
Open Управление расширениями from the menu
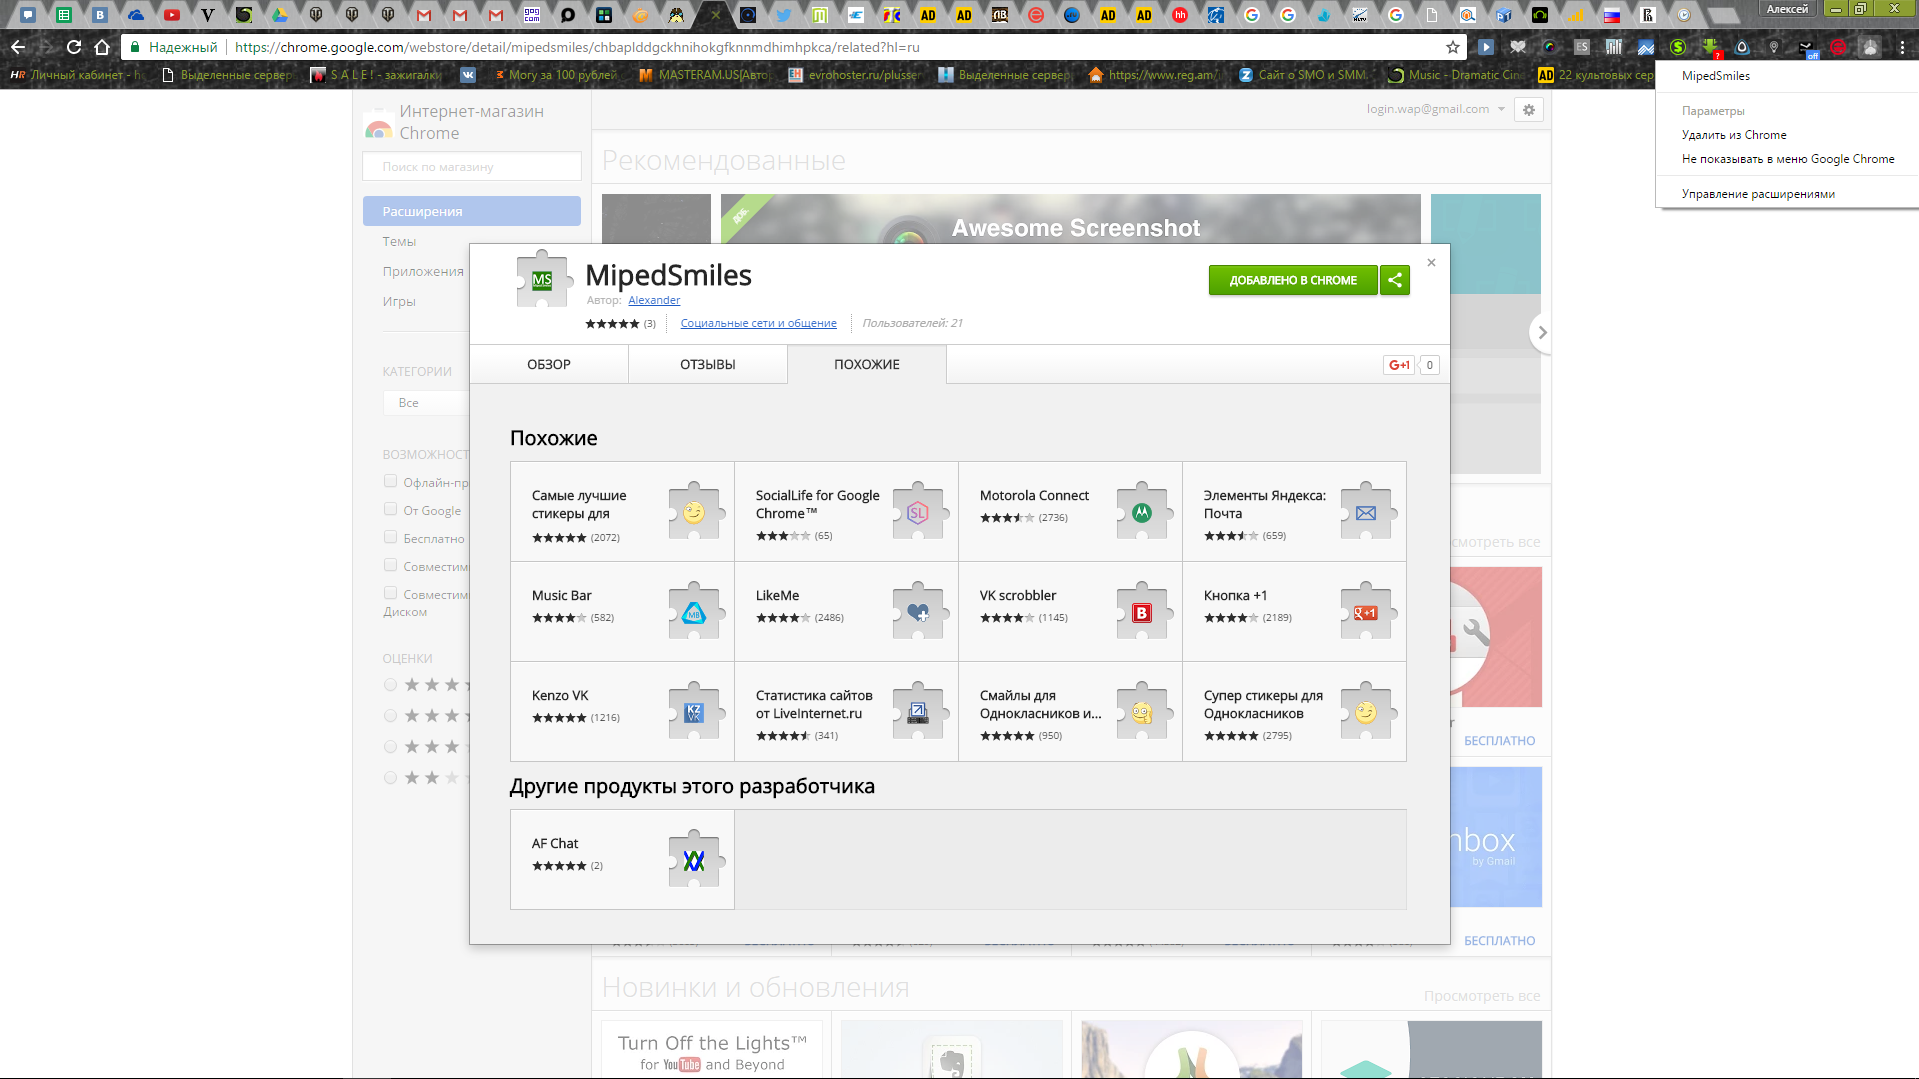pyautogui.click(x=1758, y=194)
